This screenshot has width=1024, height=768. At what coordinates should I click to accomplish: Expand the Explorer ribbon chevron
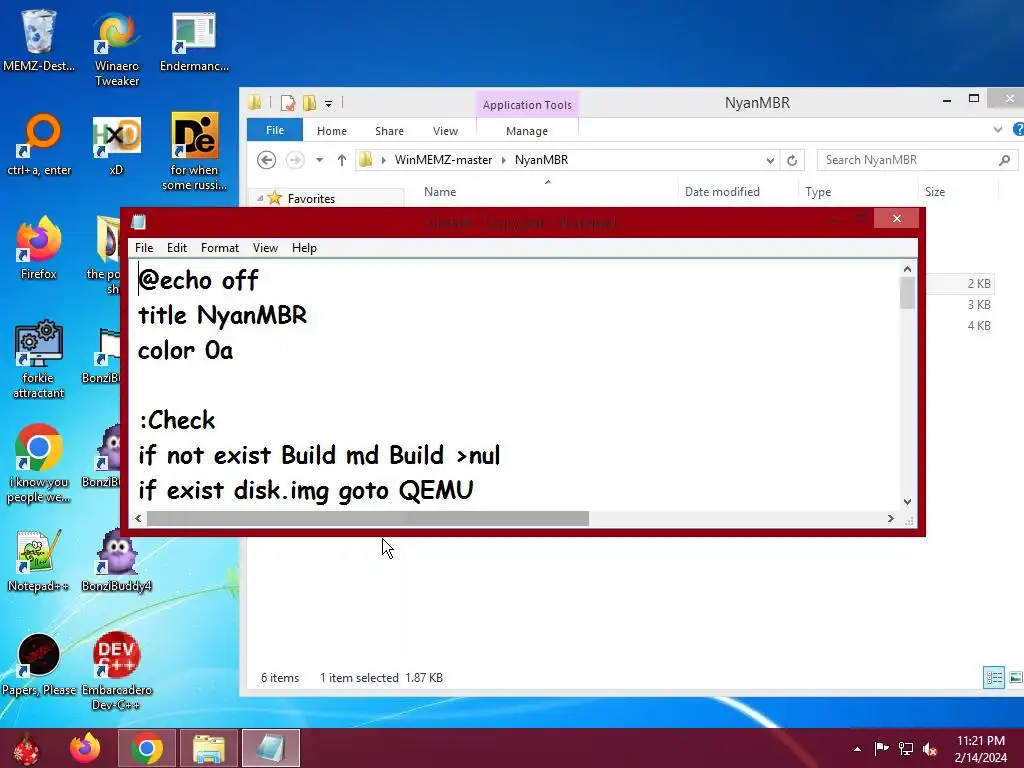(998, 130)
